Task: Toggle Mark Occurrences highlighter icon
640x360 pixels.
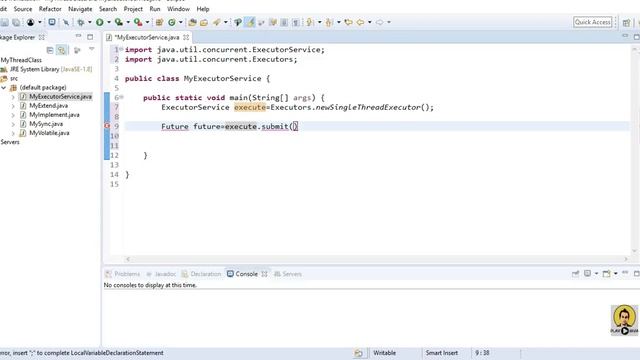Action: pyautogui.click(x=250, y=22)
